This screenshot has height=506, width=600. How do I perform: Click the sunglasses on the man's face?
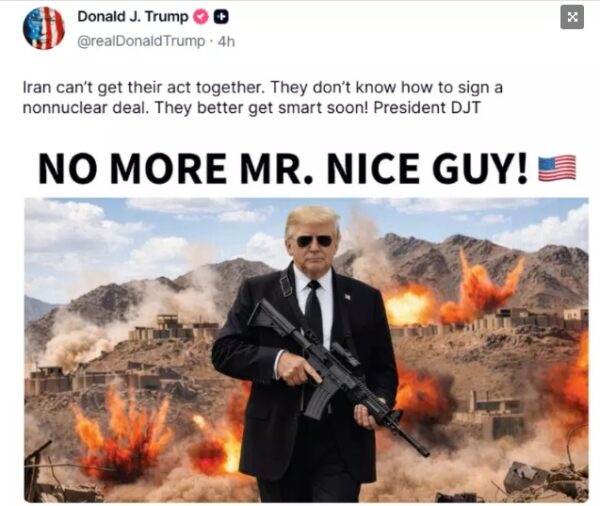click(x=314, y=241)
